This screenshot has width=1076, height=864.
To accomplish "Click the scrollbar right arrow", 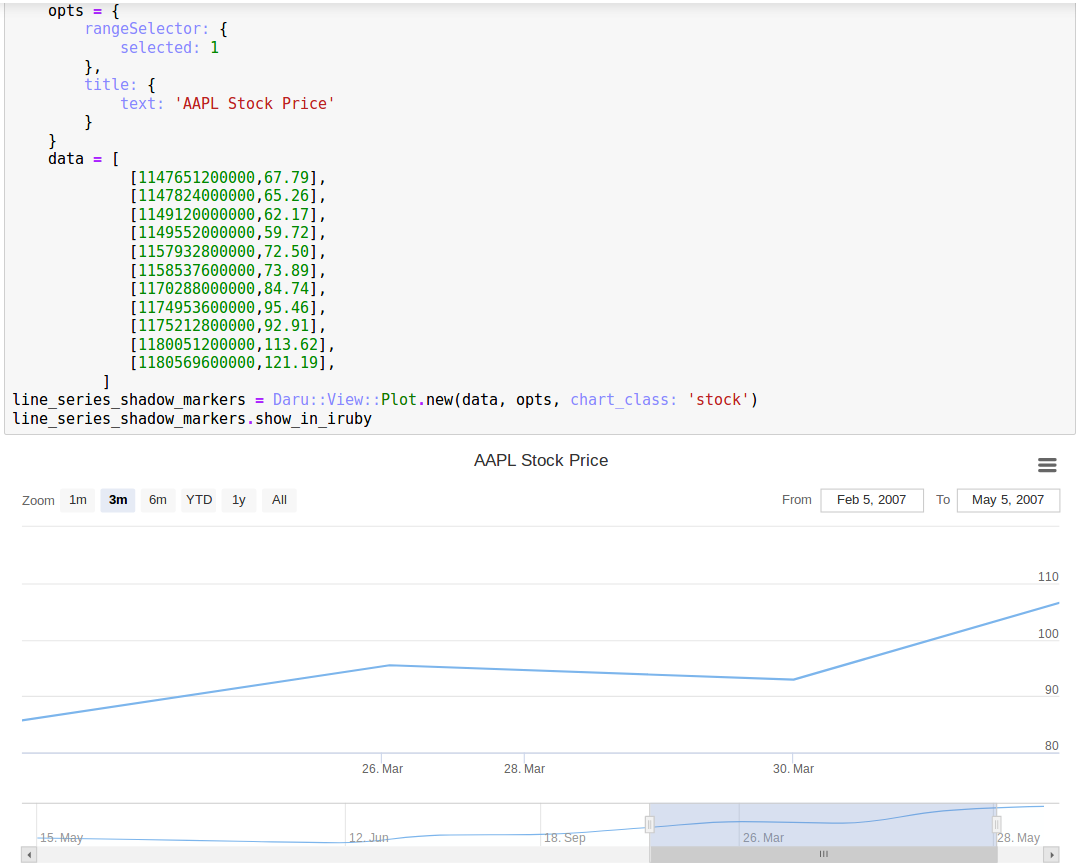I will pyautogui.click(x=1052, y=854).
